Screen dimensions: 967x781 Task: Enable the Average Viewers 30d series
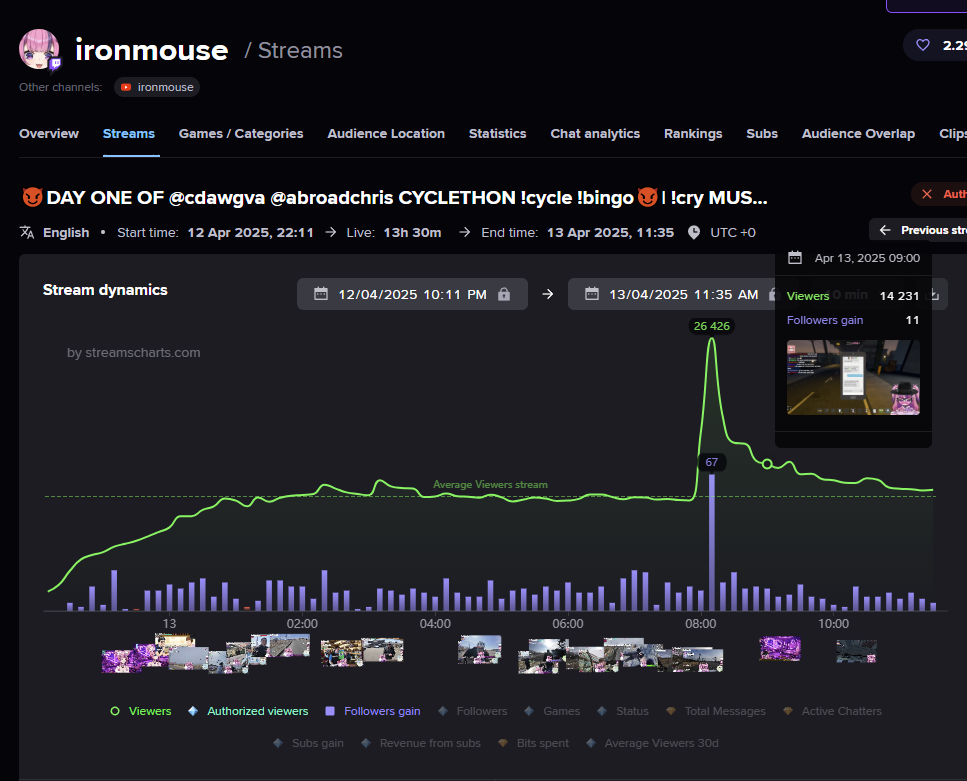click(x=652, y=743)
